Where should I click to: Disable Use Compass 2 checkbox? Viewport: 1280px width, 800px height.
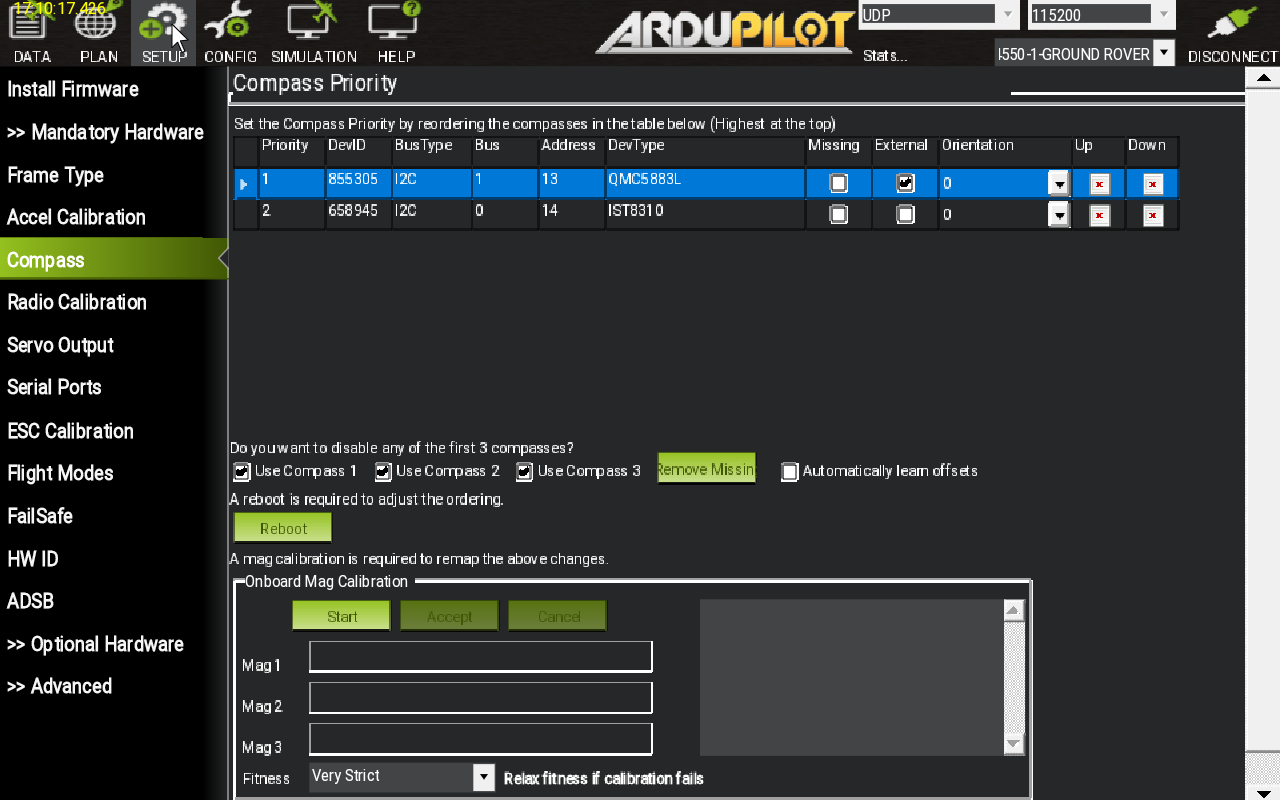point(383,471)
